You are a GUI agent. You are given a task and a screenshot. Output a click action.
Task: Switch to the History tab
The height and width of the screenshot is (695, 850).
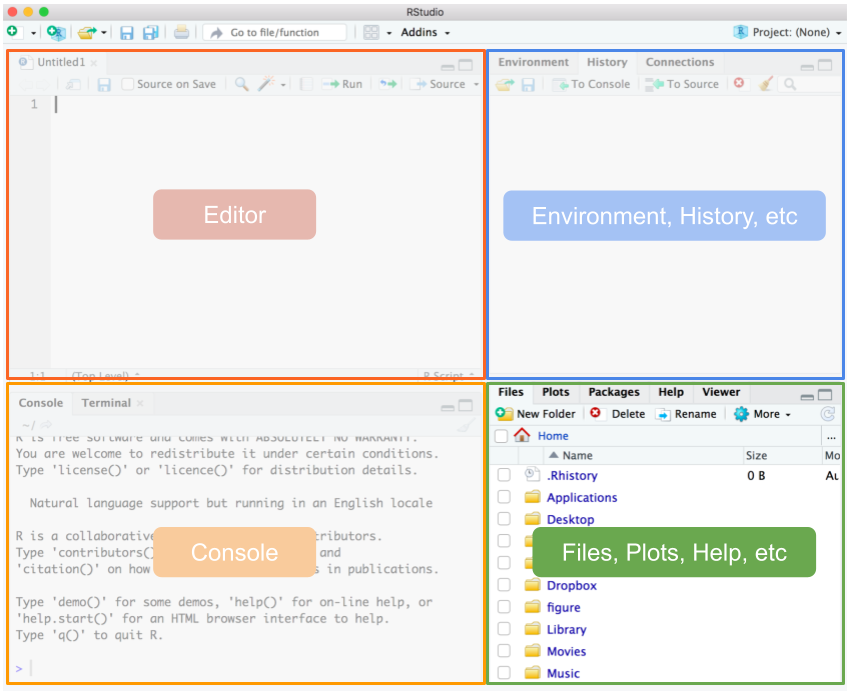coord(607,62)
